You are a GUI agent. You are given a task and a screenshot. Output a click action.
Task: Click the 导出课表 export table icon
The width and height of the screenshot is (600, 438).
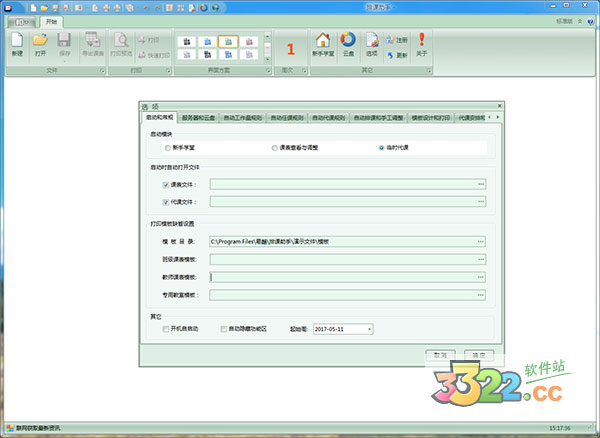point(93,45)
